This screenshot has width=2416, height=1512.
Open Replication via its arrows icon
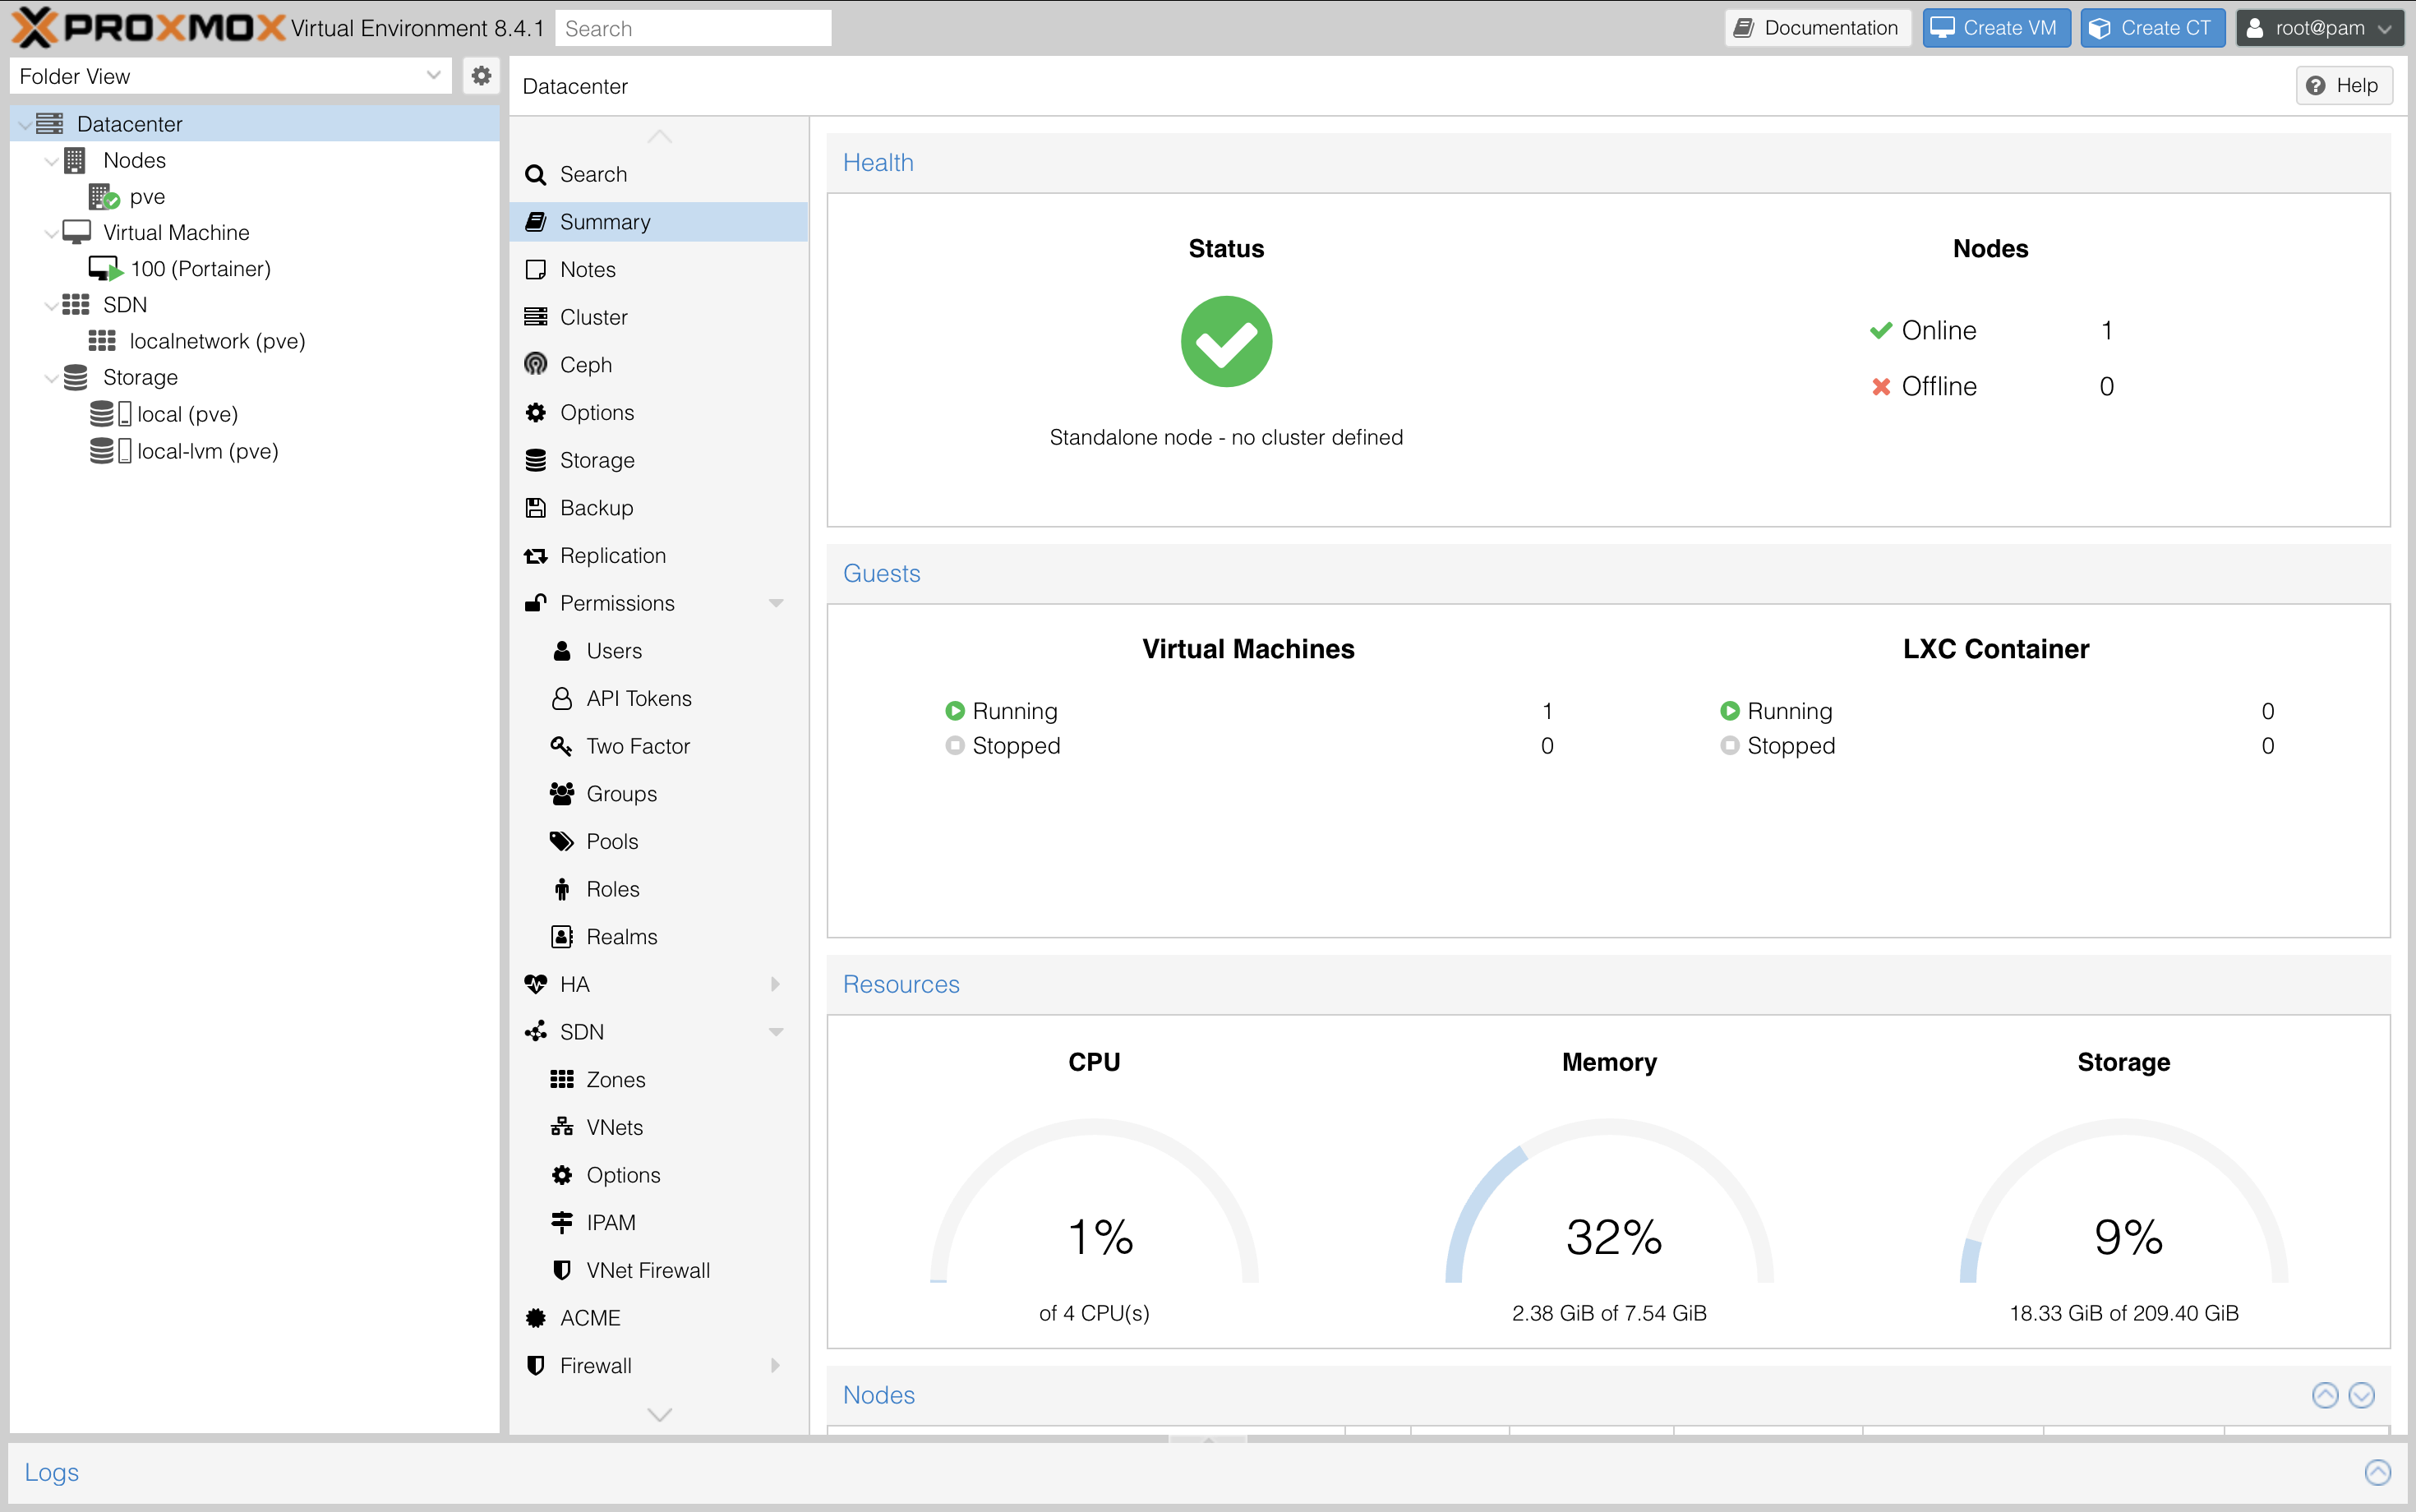536,556
